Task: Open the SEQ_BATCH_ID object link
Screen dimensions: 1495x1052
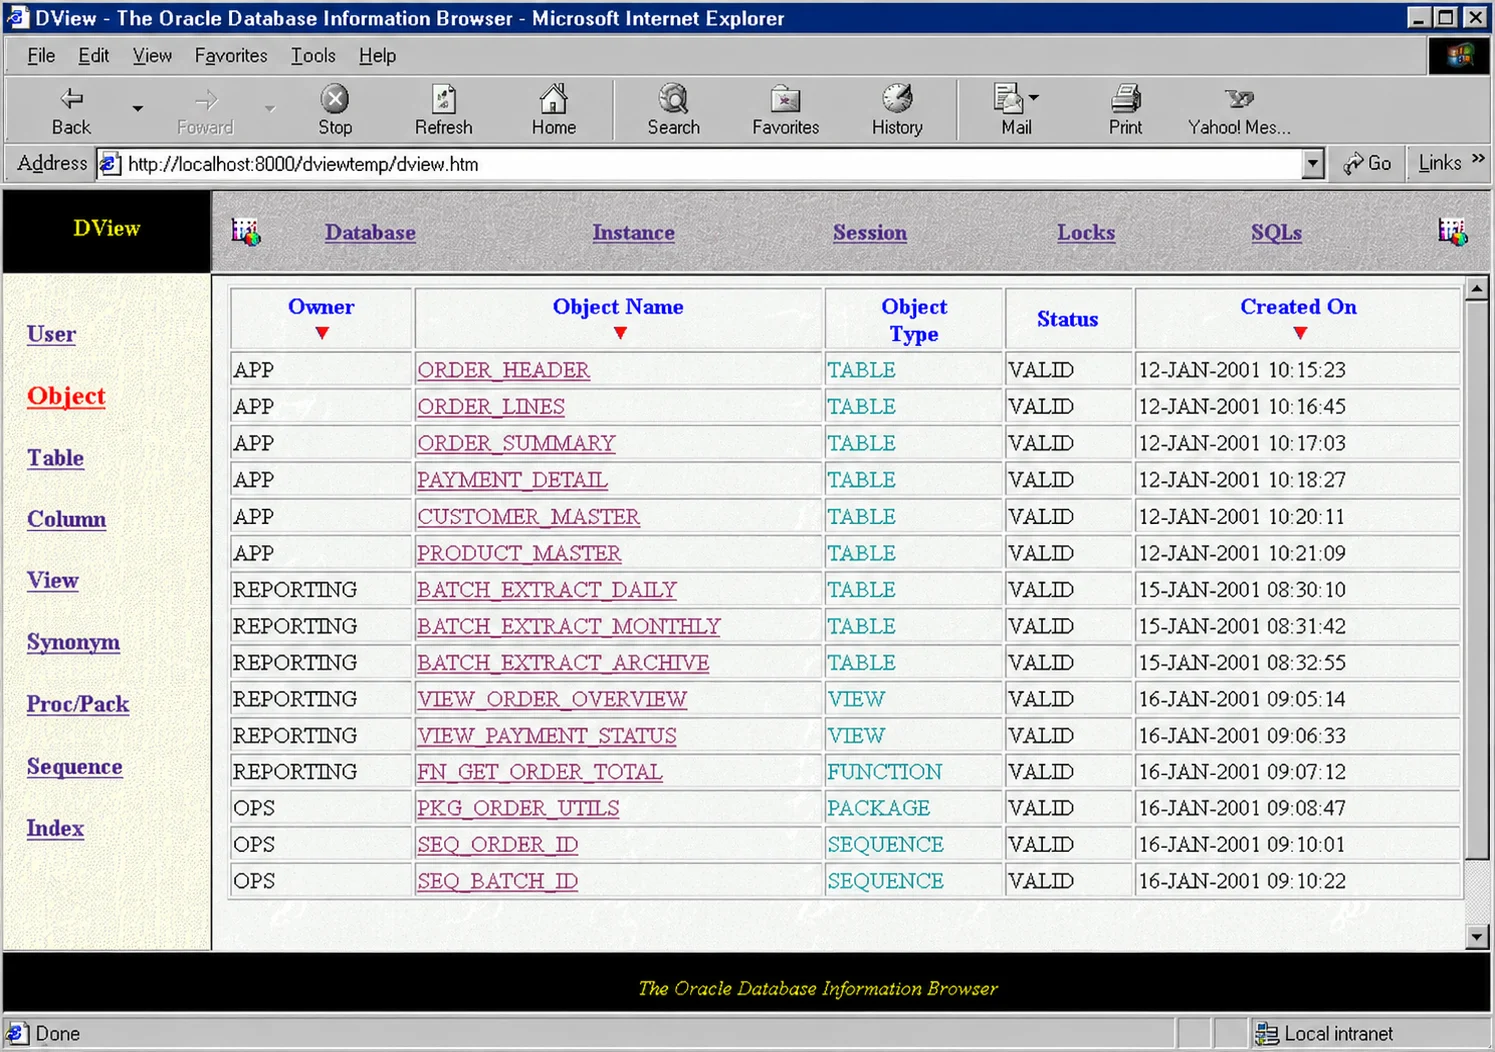Action: (497, 881)
